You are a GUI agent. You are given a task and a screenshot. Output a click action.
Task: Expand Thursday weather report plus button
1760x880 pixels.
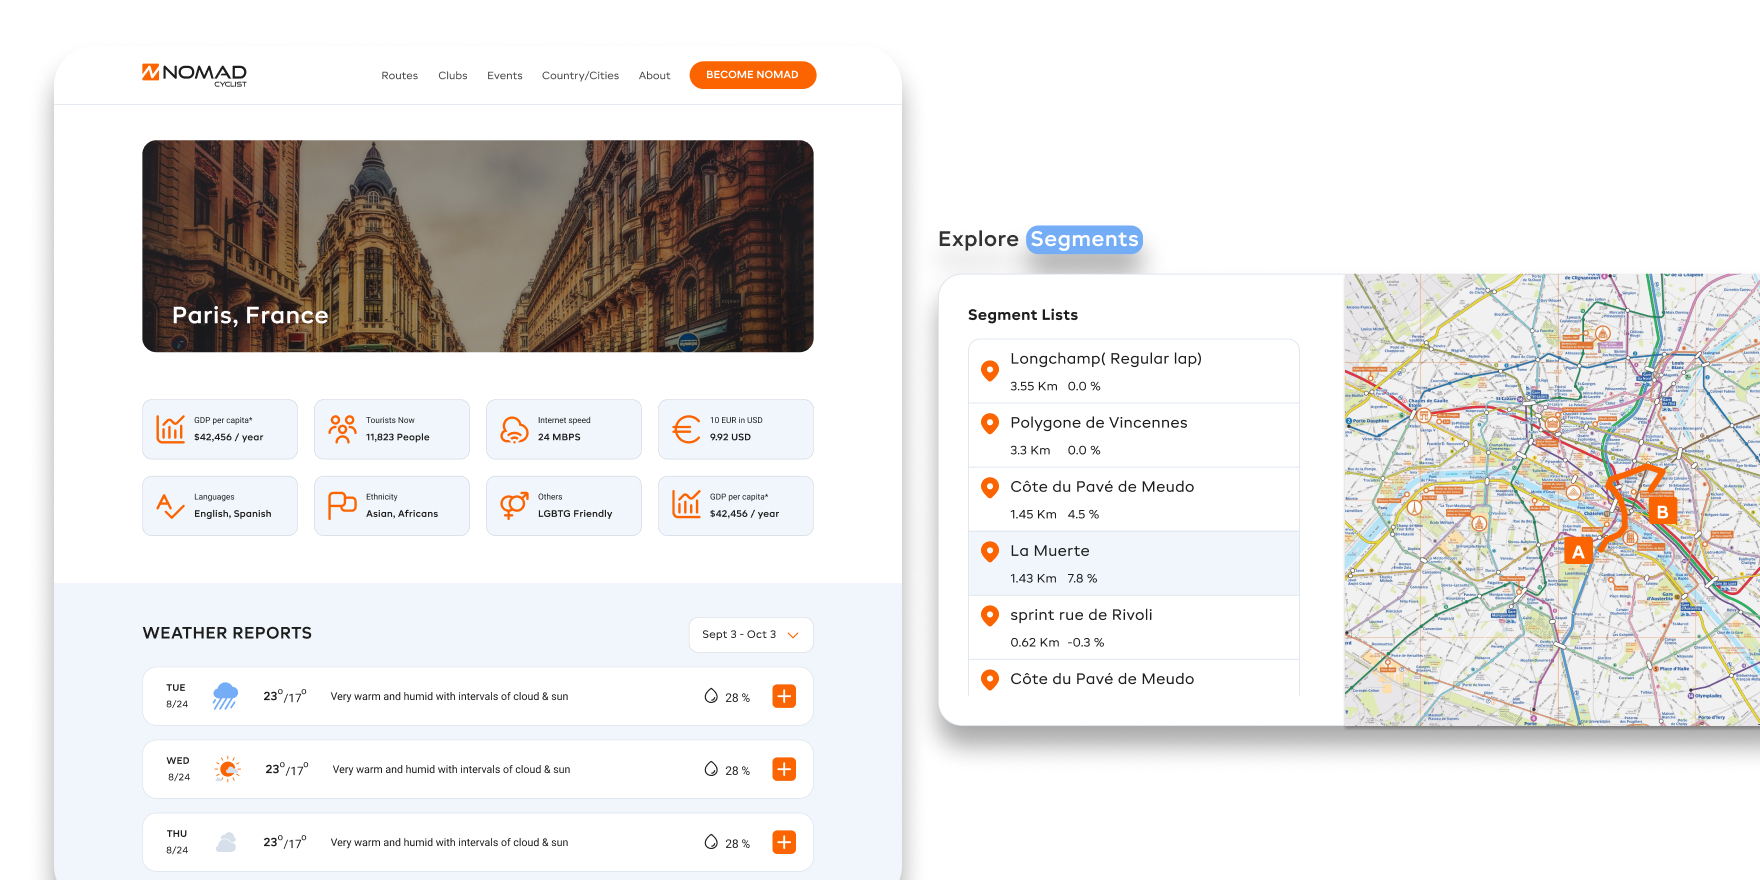(784, 842)
